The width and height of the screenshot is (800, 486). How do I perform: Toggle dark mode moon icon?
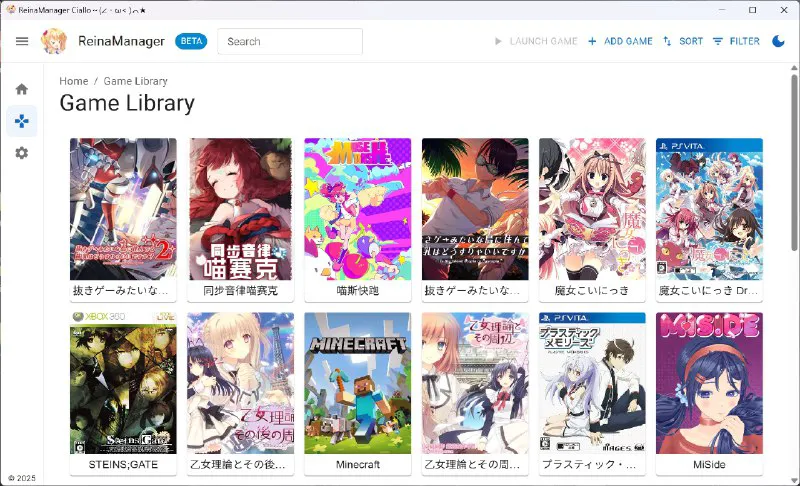[778, 41]
